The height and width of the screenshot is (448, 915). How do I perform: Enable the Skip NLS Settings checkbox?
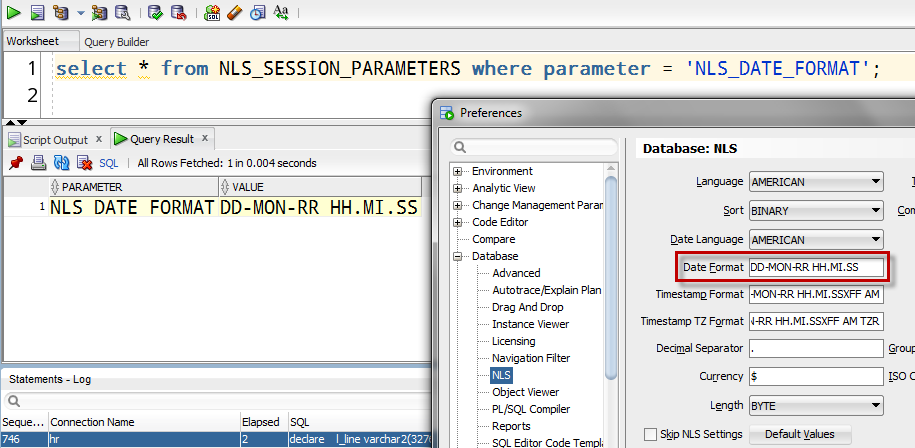coord(650,435)
